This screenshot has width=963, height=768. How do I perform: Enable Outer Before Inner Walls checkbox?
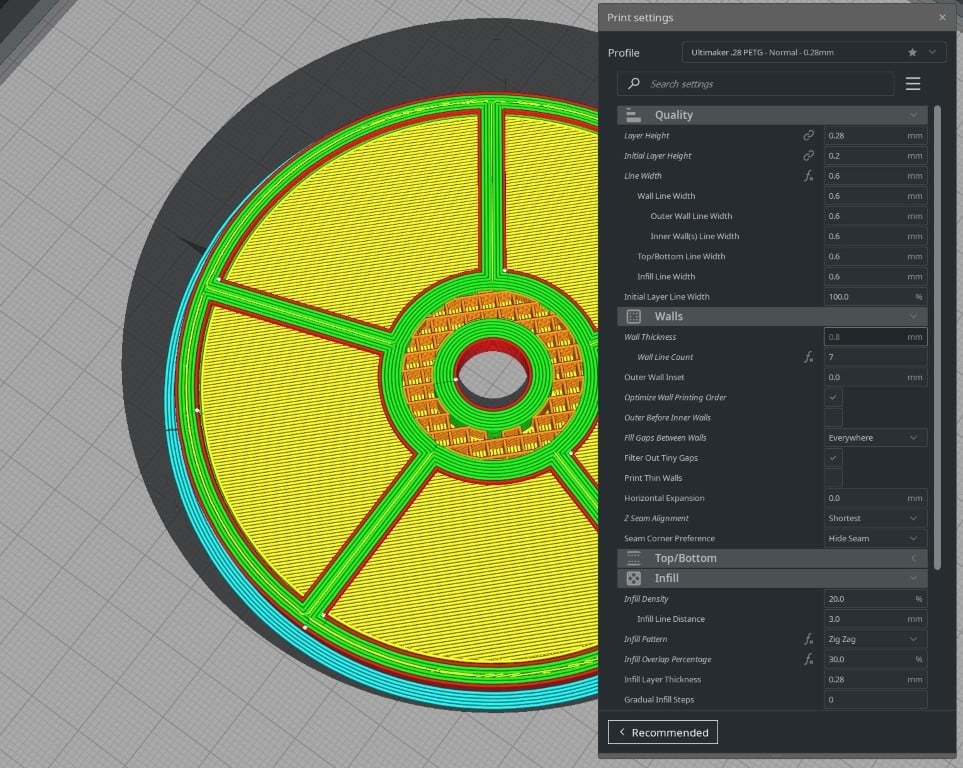[x=833, y=417]
